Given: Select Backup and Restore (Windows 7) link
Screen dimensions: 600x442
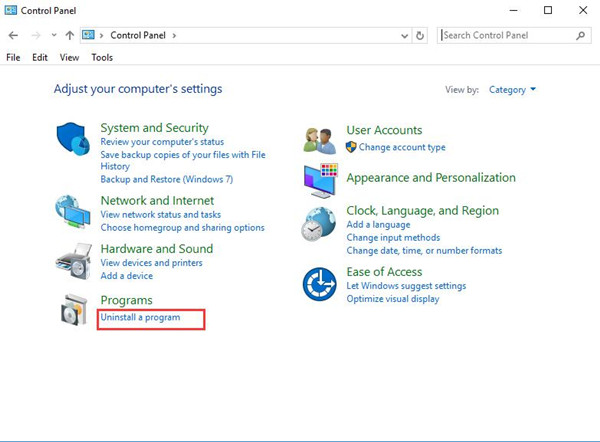Looking at the screenshot, I should (166, 179).
